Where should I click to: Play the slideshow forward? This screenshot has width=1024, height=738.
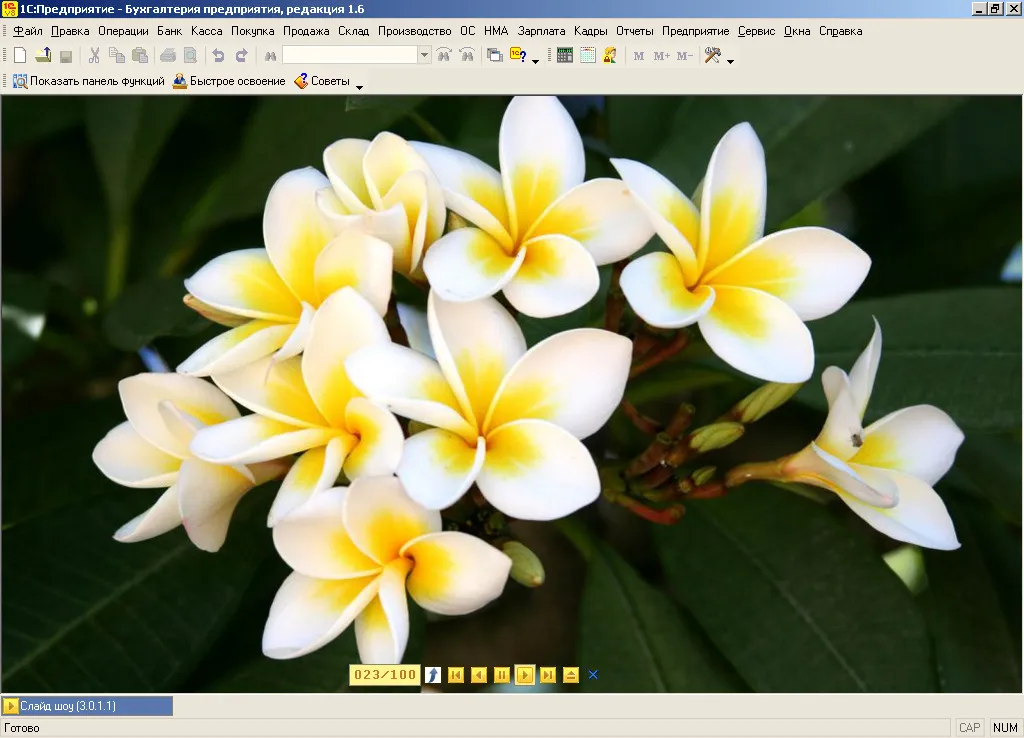click(x=524, y=675)
